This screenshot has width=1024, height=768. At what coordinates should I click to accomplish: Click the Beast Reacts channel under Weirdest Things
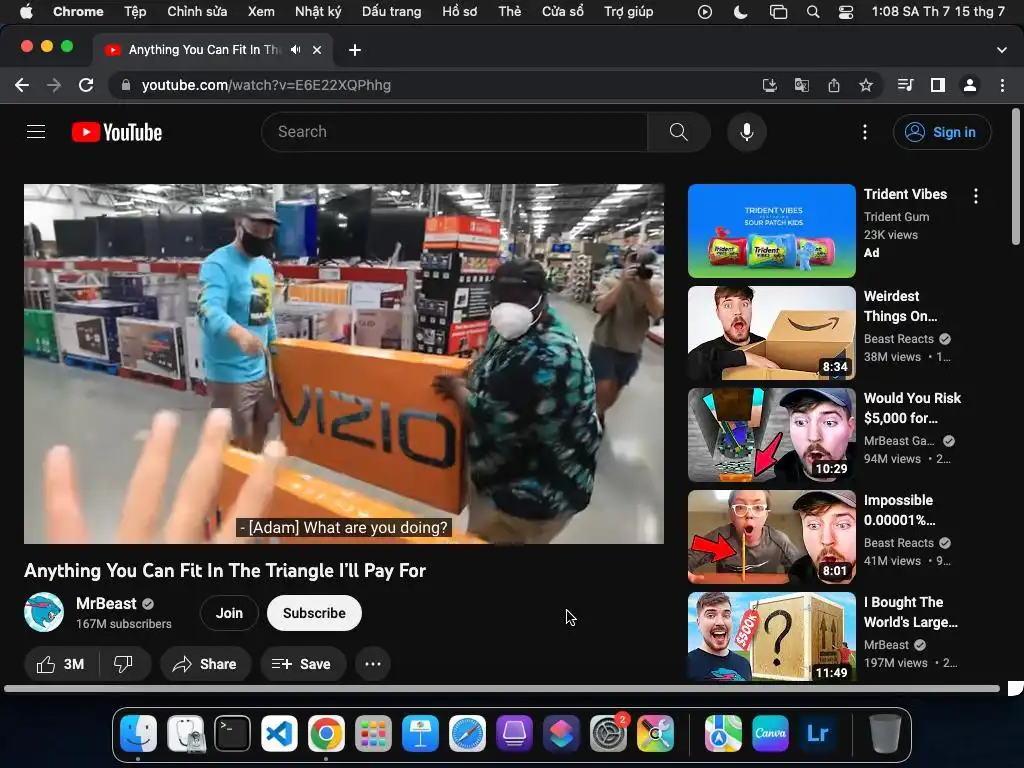pyautogui.click(x=899, y=339)
